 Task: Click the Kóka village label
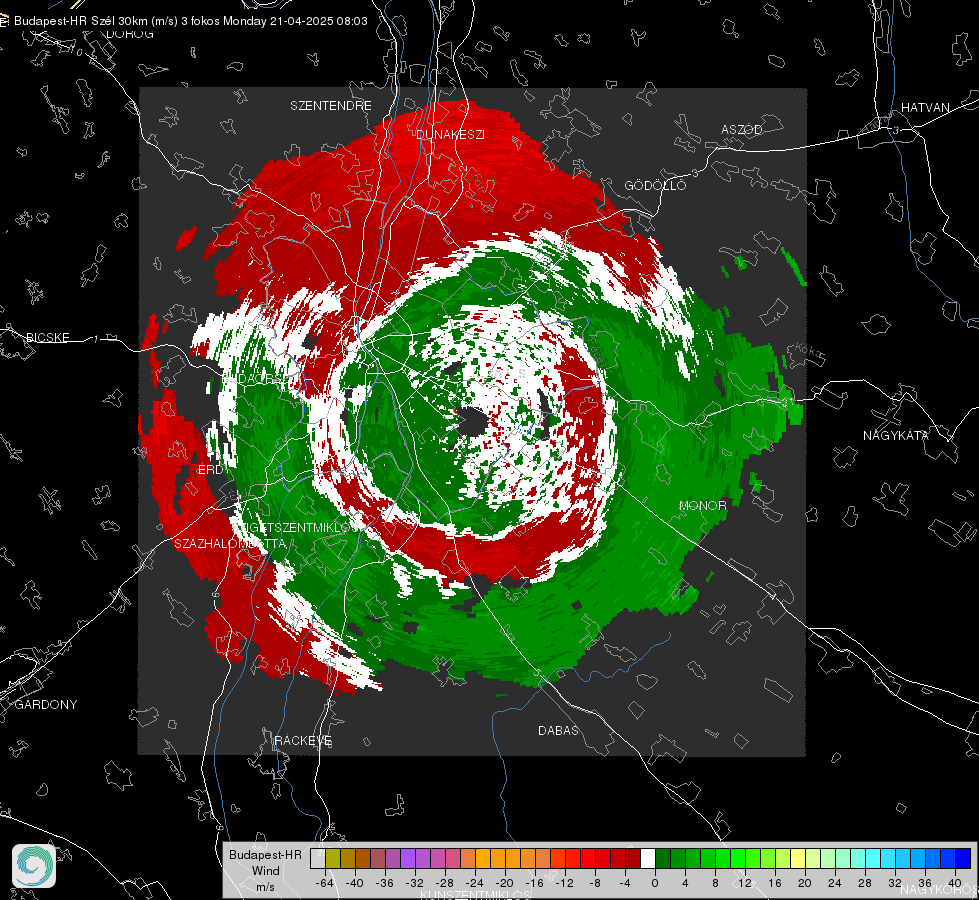pyautogui.click(x=809, y=351)
